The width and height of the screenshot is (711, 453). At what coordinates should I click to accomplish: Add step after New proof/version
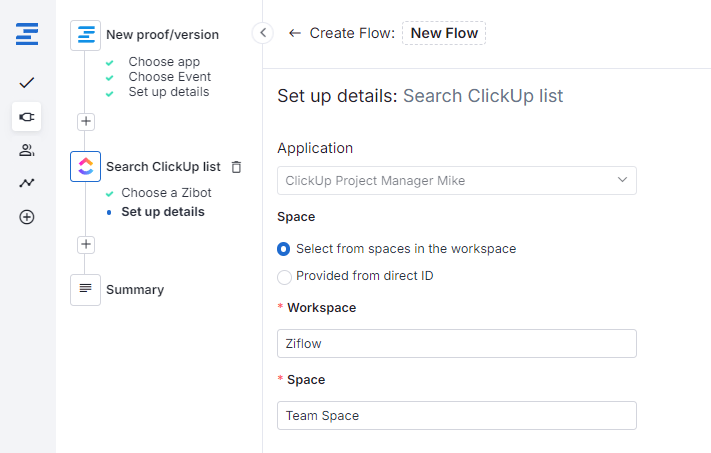pos(86,121)
